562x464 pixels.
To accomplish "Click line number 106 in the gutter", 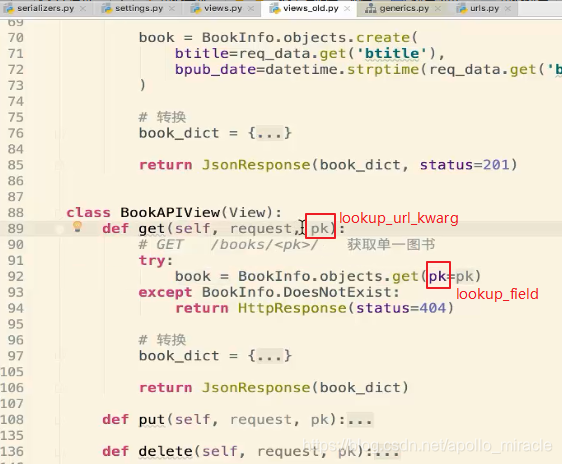I will click(12, 388).
